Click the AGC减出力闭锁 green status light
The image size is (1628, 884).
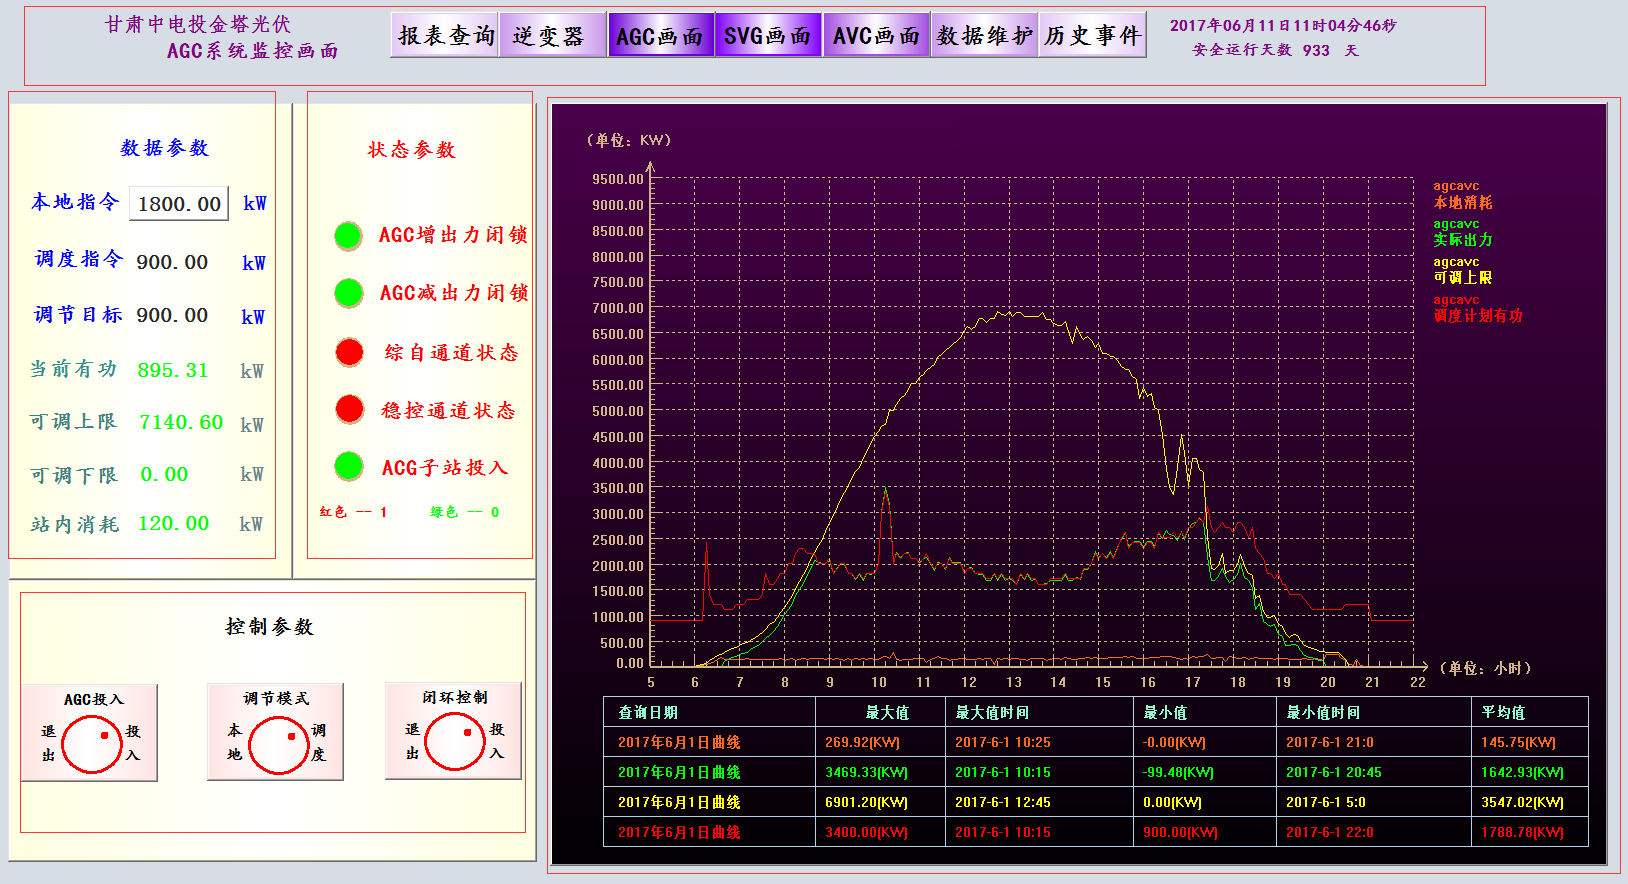pos(348,293)
